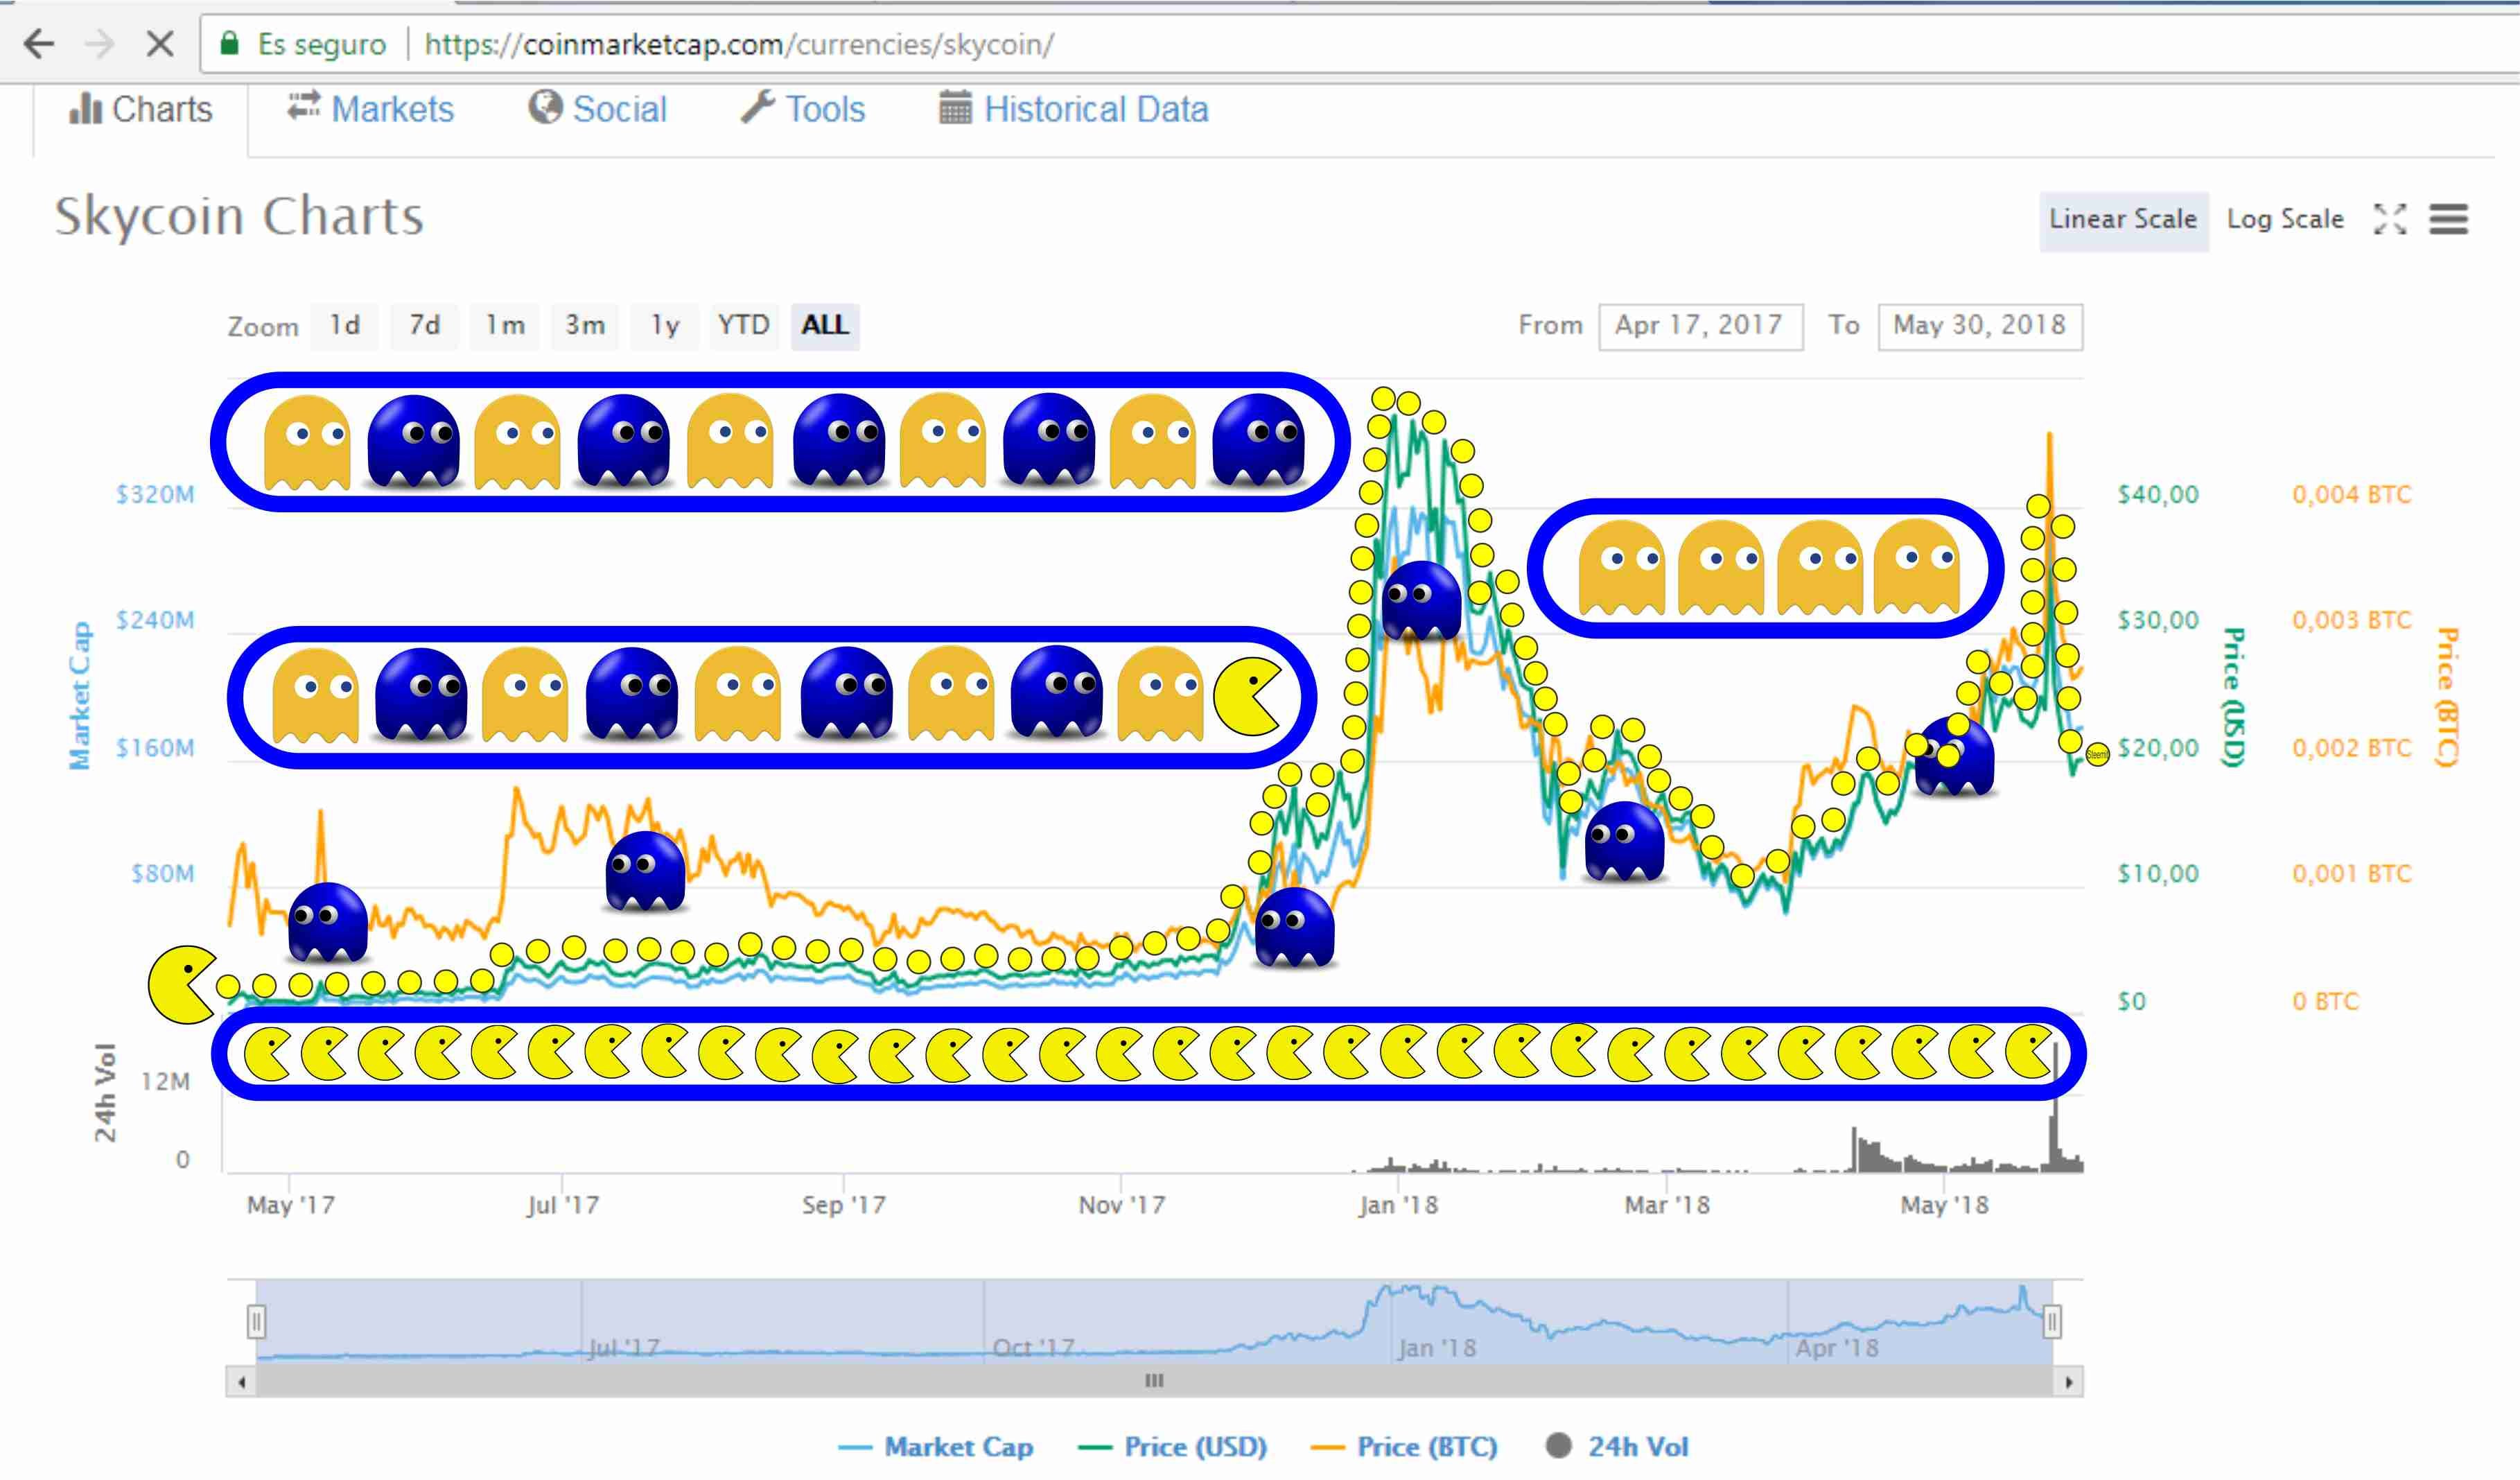The width and height of the screenshot is (2520, 1480).
Task: Click the Apr '18 label in navigator
Action: click(x=1837, y=1348)
